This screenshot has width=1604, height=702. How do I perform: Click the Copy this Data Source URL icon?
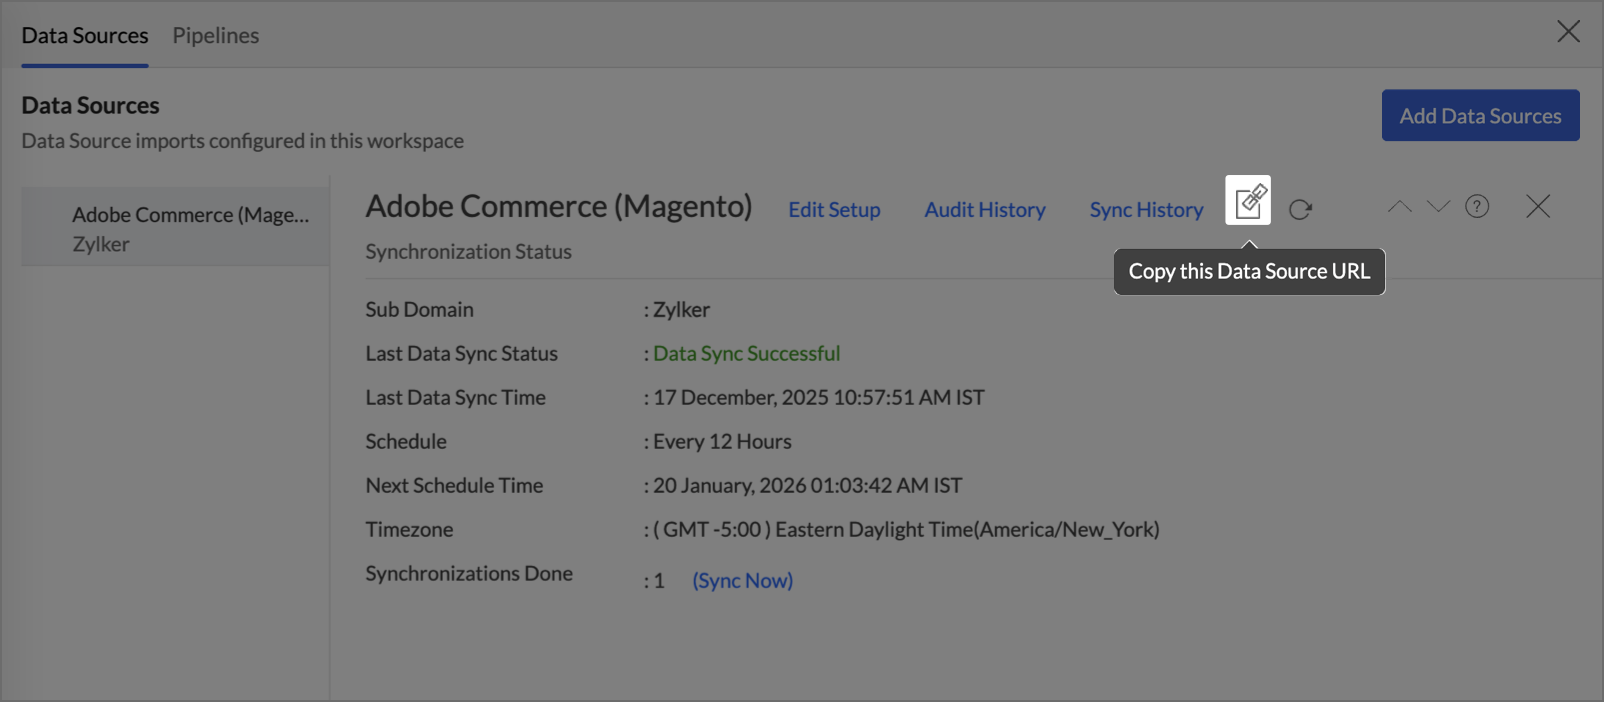(x=1248, y=201)
